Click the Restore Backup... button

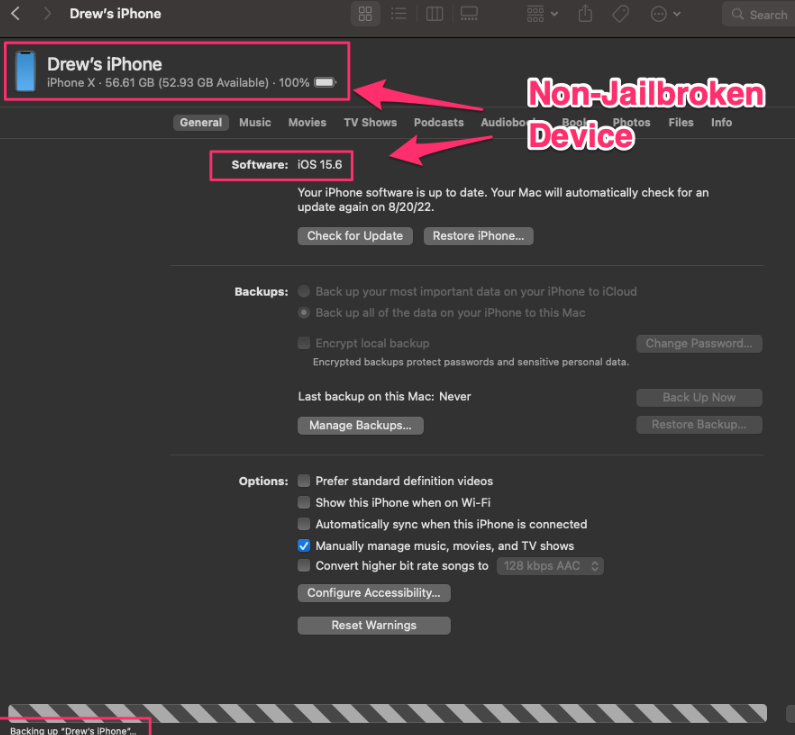point(699,425)
